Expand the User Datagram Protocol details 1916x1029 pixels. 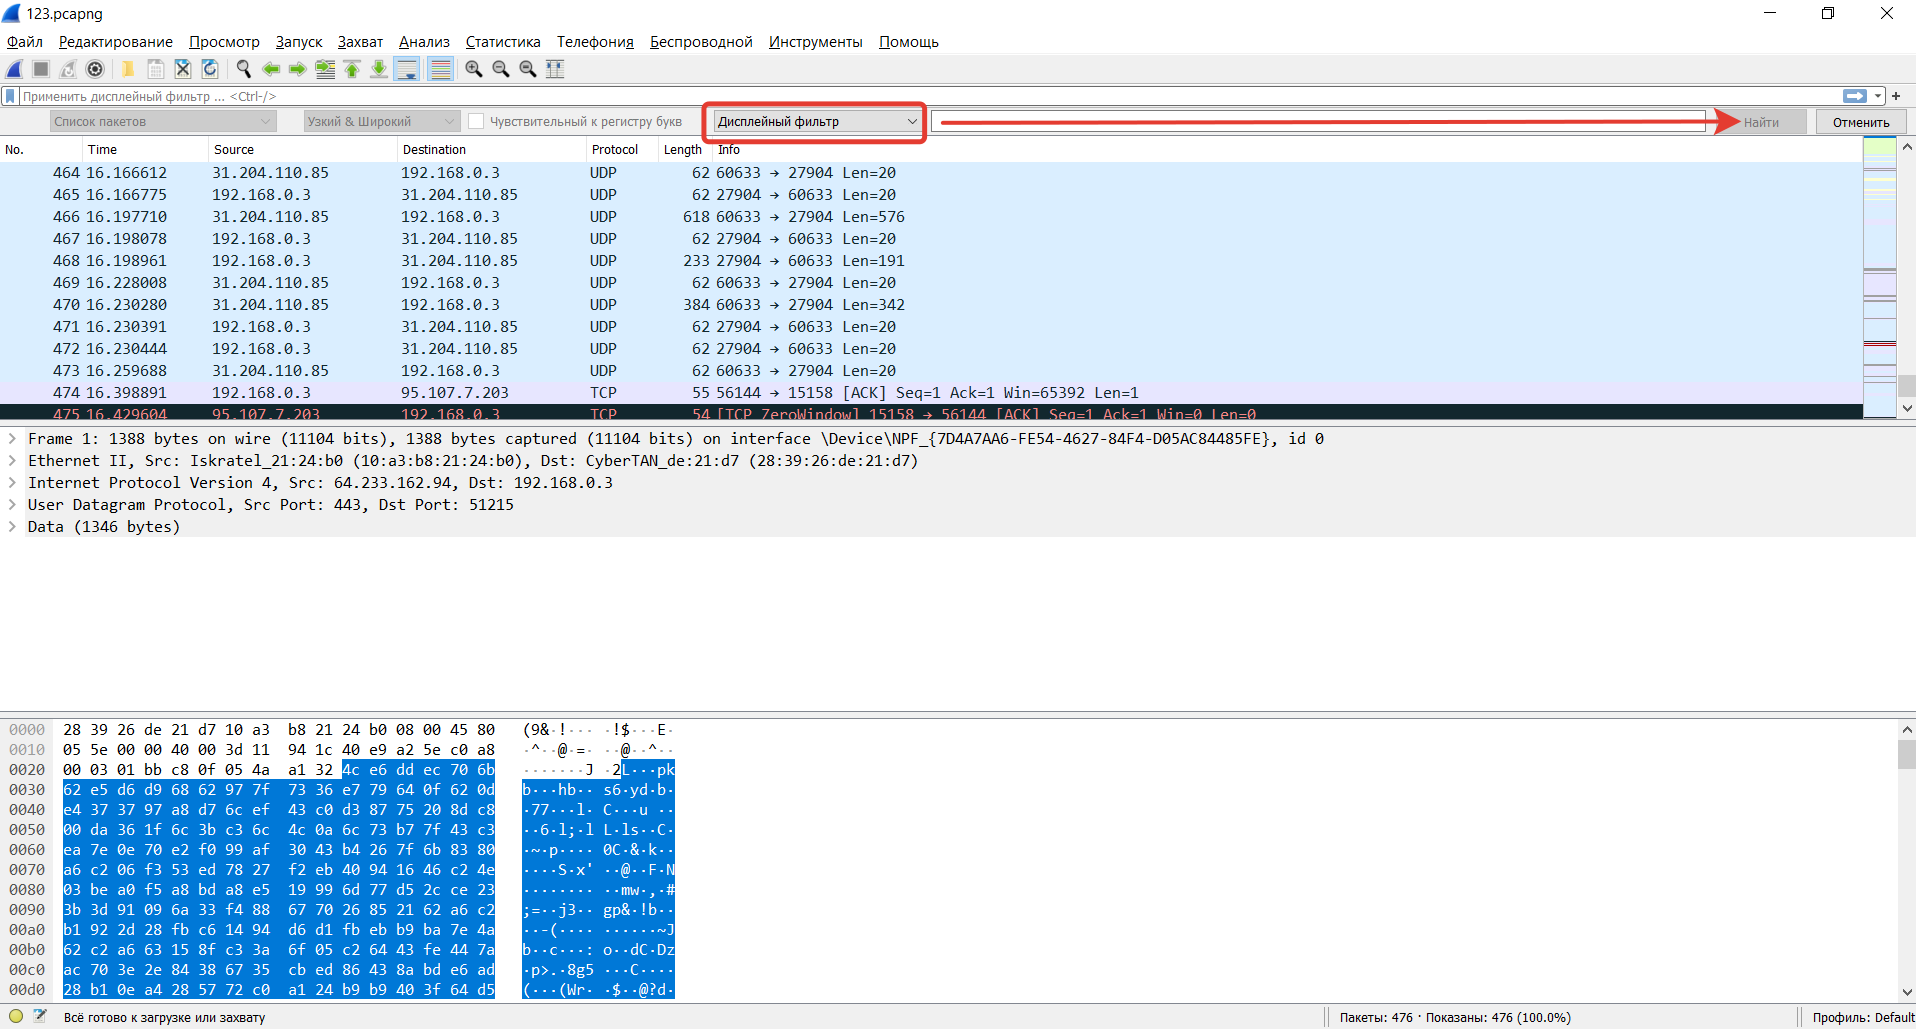point(12,505)
